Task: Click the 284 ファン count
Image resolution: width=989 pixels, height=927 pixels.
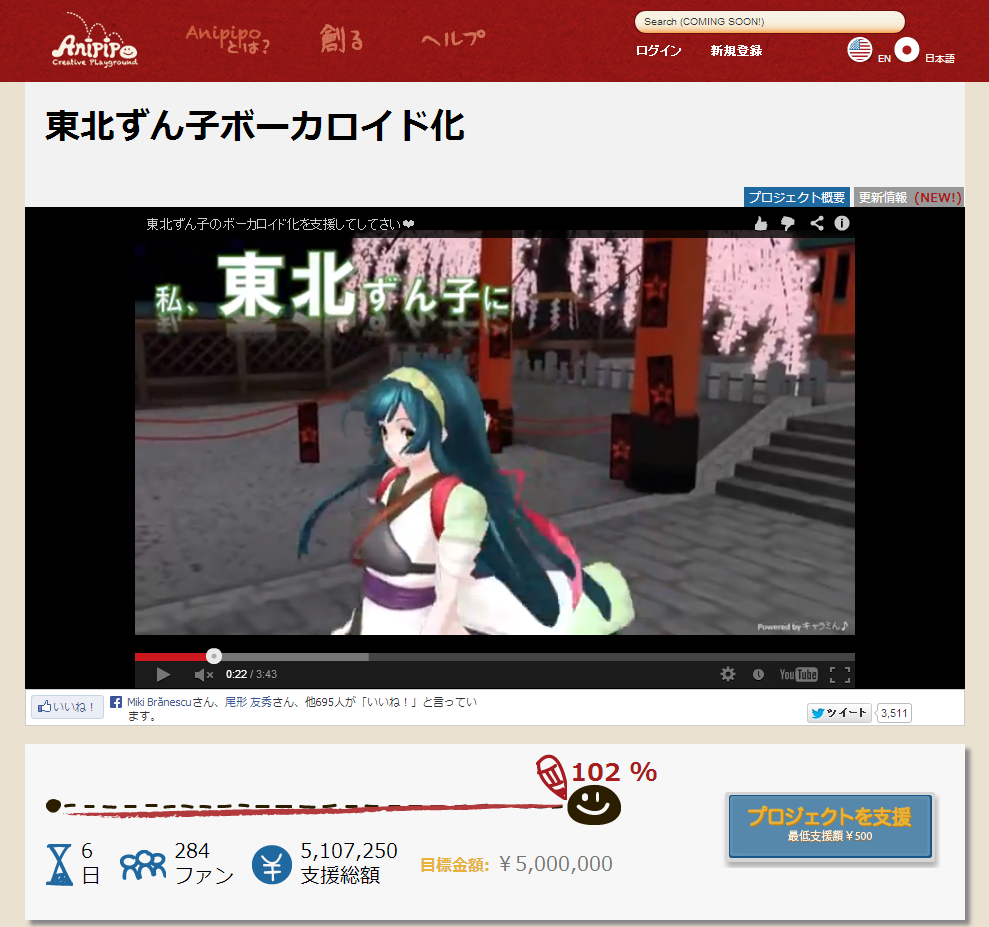Action: pyautogui.click(x=204, y=863)
